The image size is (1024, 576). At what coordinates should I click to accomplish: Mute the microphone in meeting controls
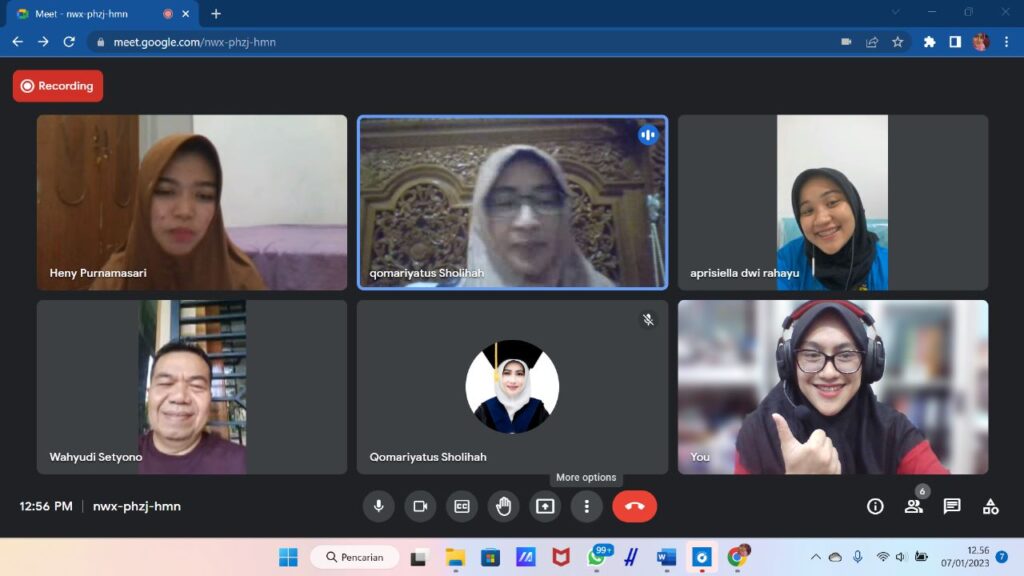(x=378, y=506)
